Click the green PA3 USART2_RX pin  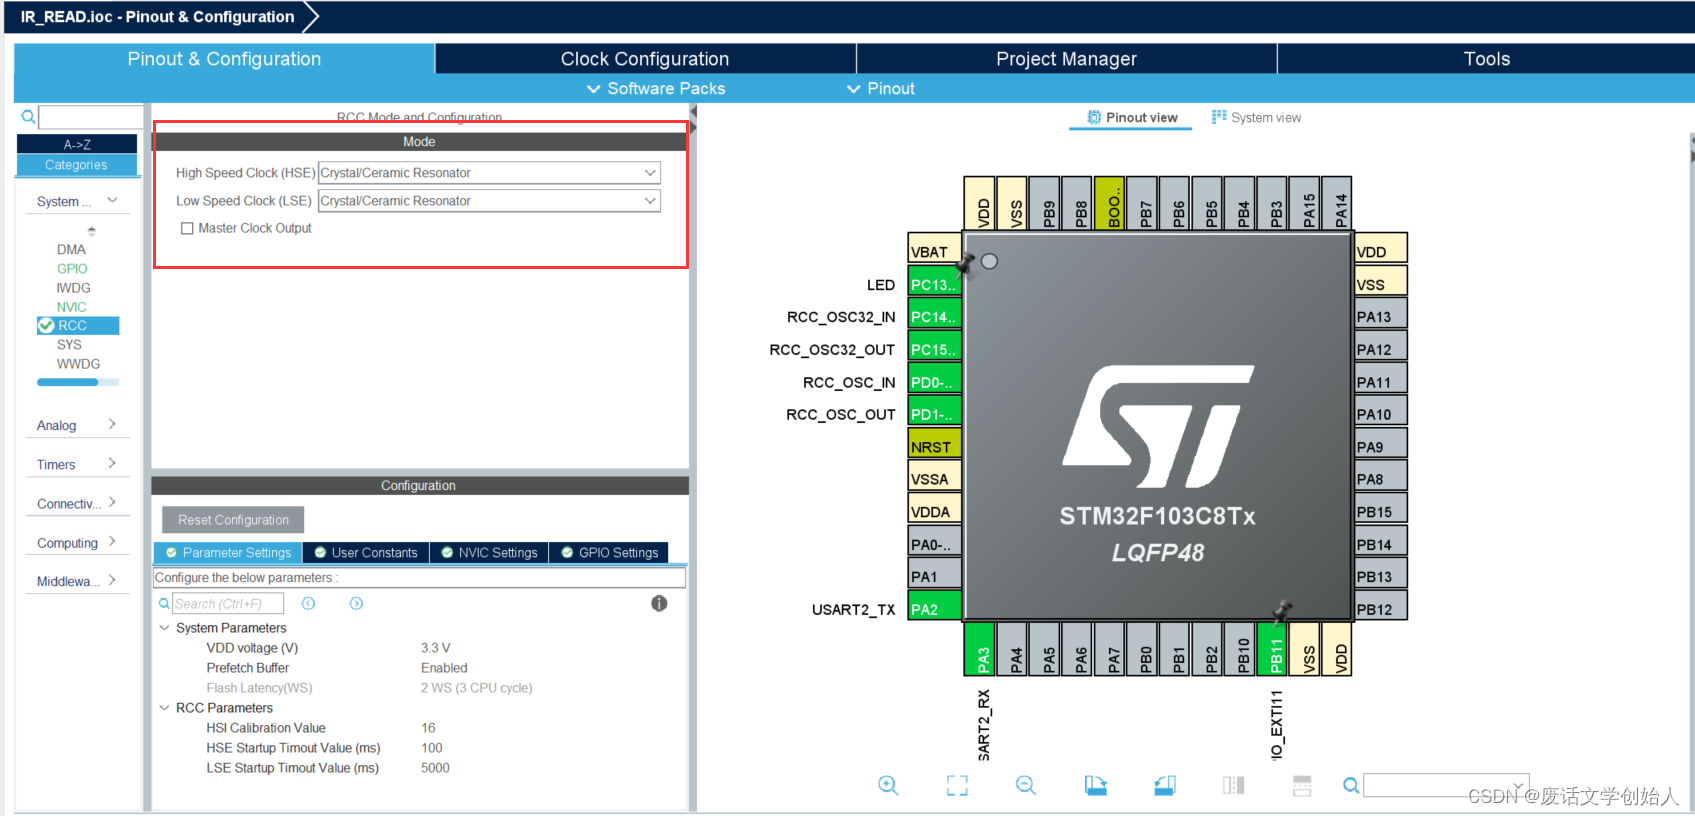pos(980,649)
